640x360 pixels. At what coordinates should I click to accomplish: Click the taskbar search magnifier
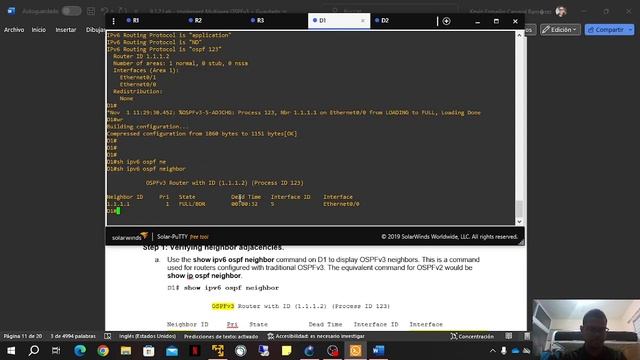coord(34,351)
